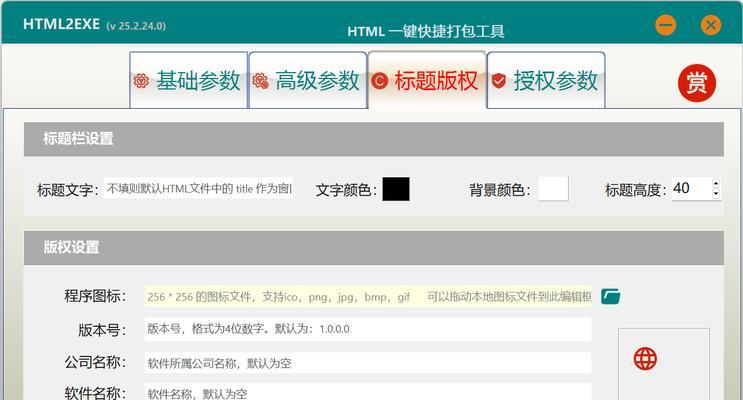Viewport: 743px width, 400px height.
Task: Close the HTML2EXE window
Action: [711, 25]
